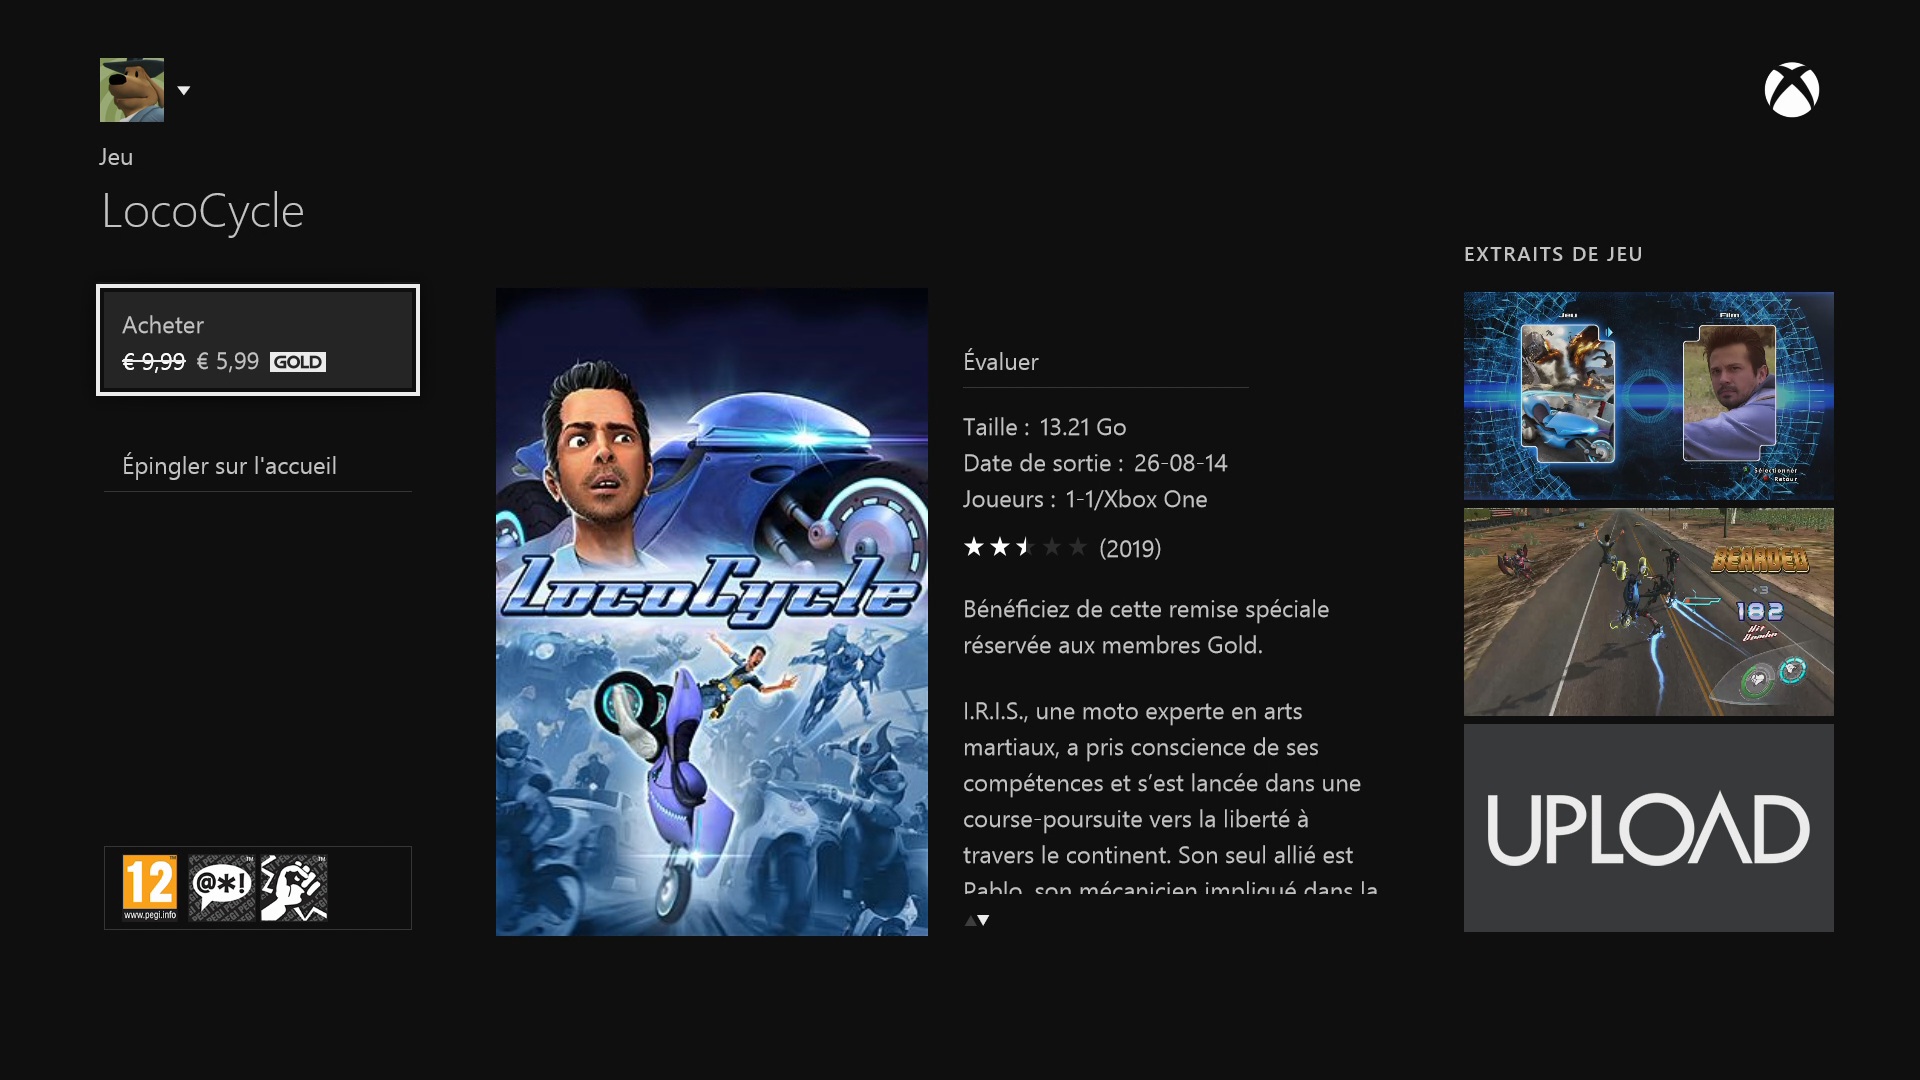This screenshot has height=1080, width=1920.
Task: Open the profile avatar picture
Action: (x=132, y=90)
